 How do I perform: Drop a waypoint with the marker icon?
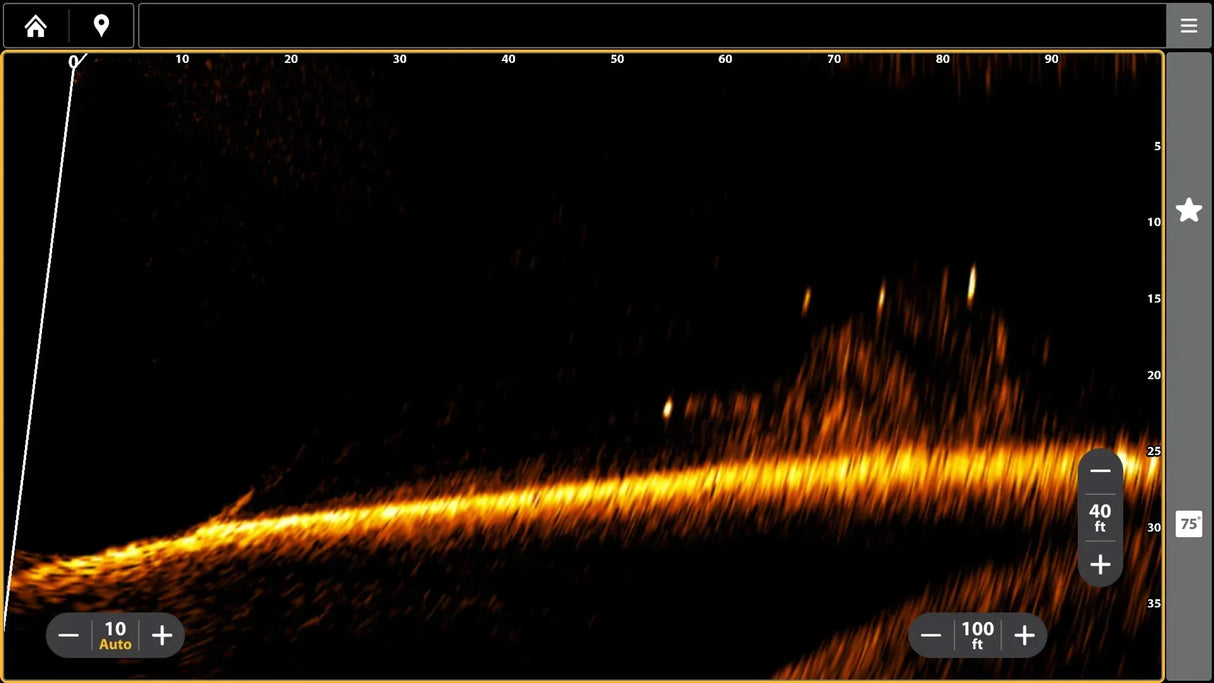[100, 25]
